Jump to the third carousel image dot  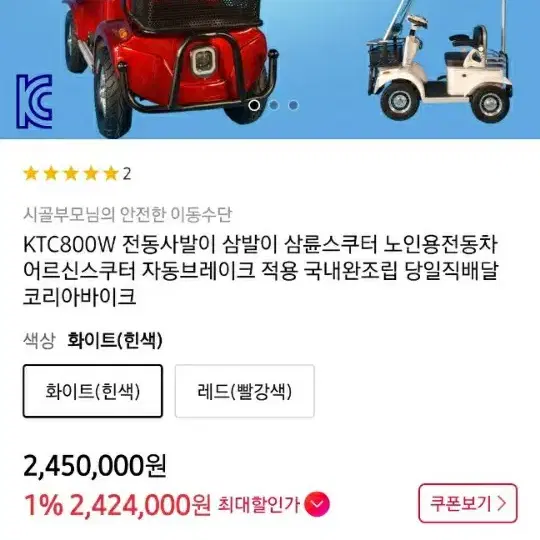pyautogui.click(x=293, y=105)
